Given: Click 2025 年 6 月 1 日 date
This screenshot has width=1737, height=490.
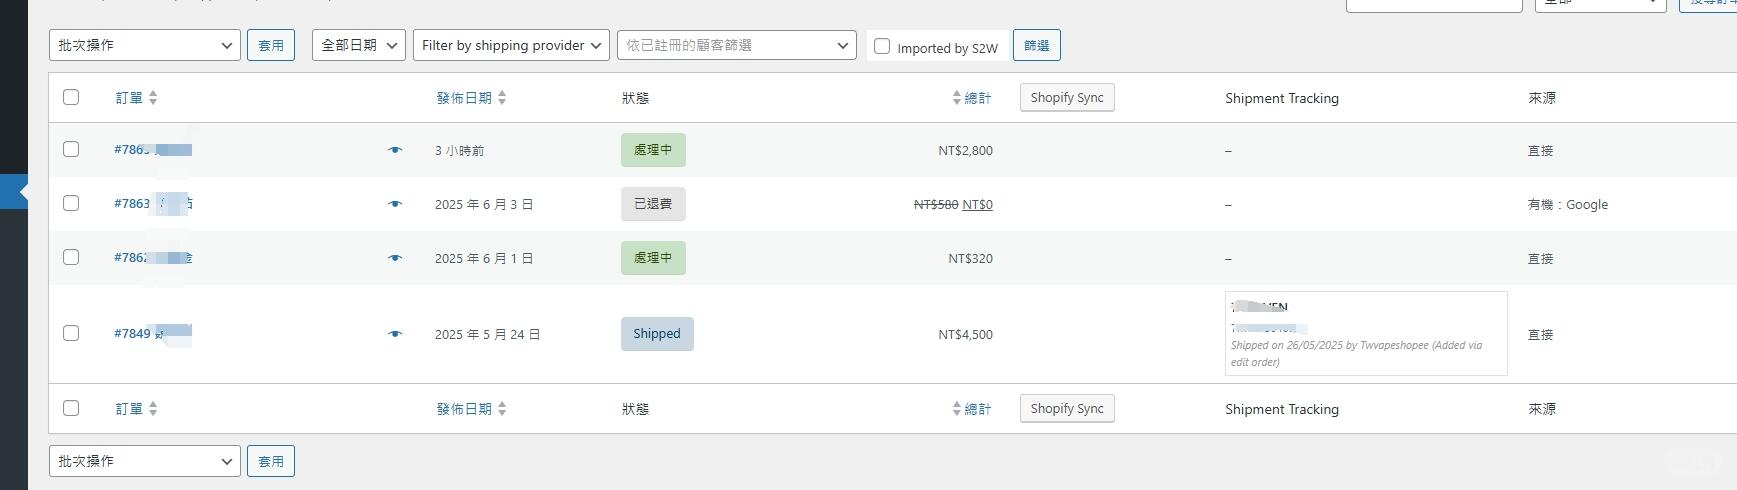Looking at the screenshot, I should [x=484, y=259].
